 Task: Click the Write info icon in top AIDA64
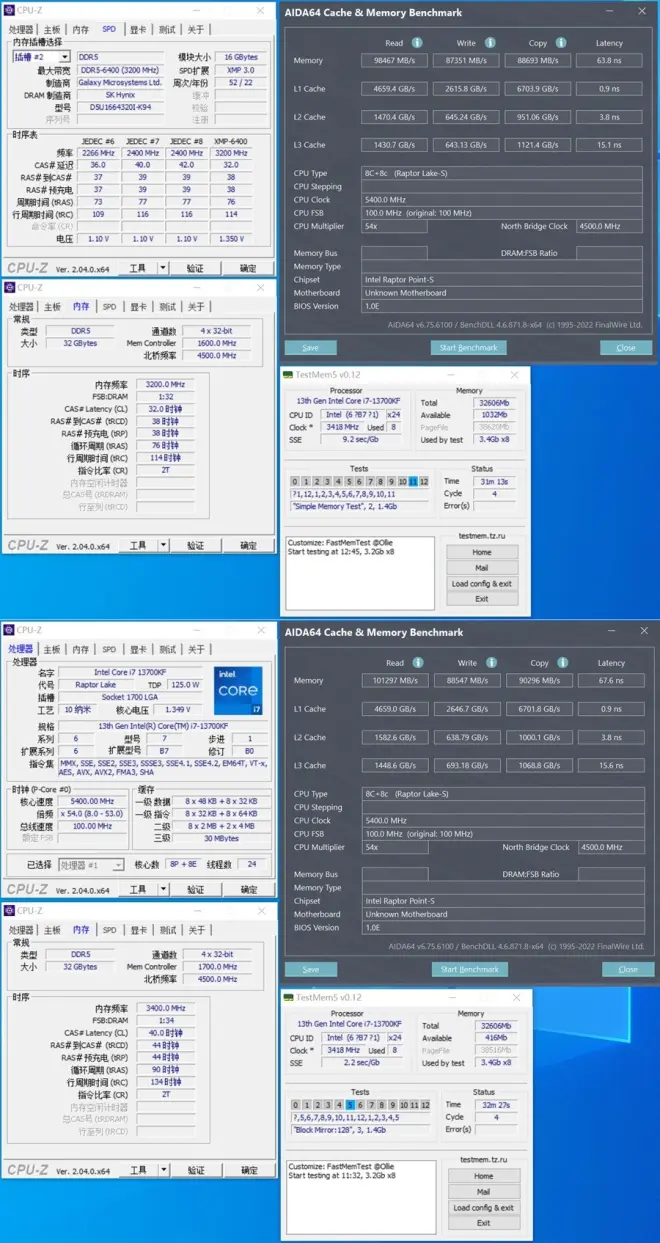pyautogui.click(x=490, y=43)
